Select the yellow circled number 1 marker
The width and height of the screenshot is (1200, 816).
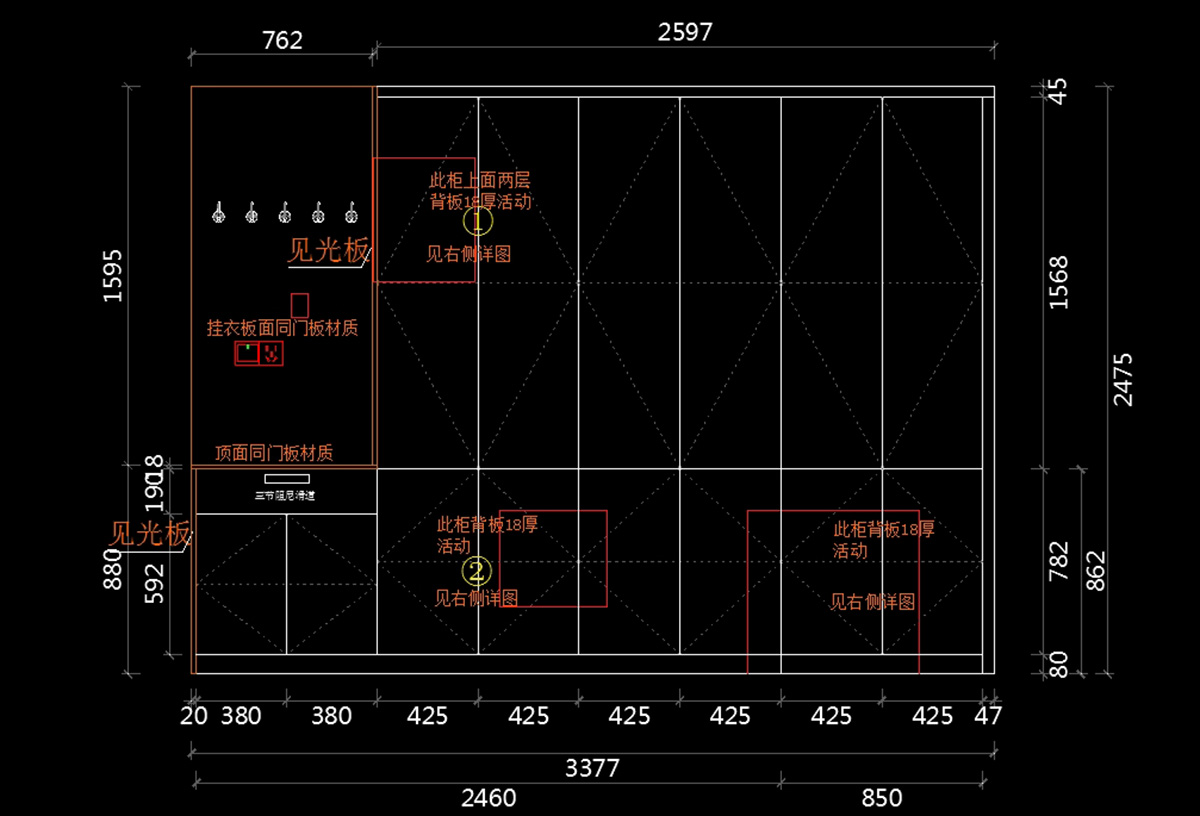[478, 219]
